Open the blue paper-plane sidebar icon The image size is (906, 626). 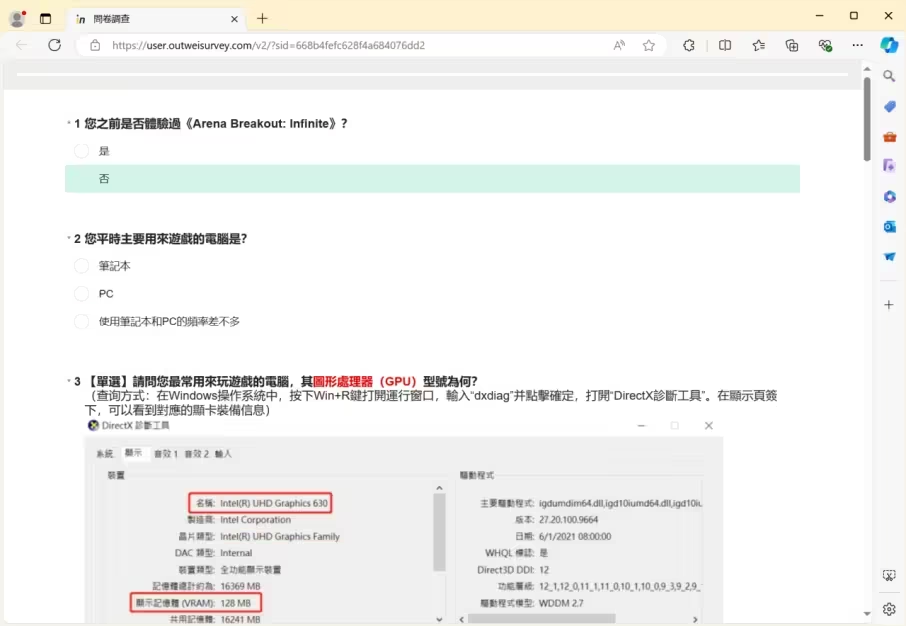click(x=889, y=257)
